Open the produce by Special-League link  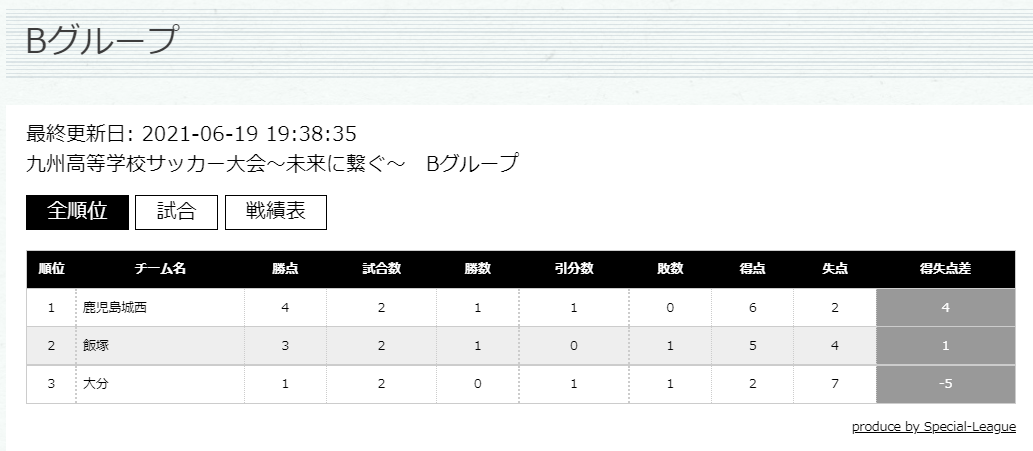click(934, 427)
